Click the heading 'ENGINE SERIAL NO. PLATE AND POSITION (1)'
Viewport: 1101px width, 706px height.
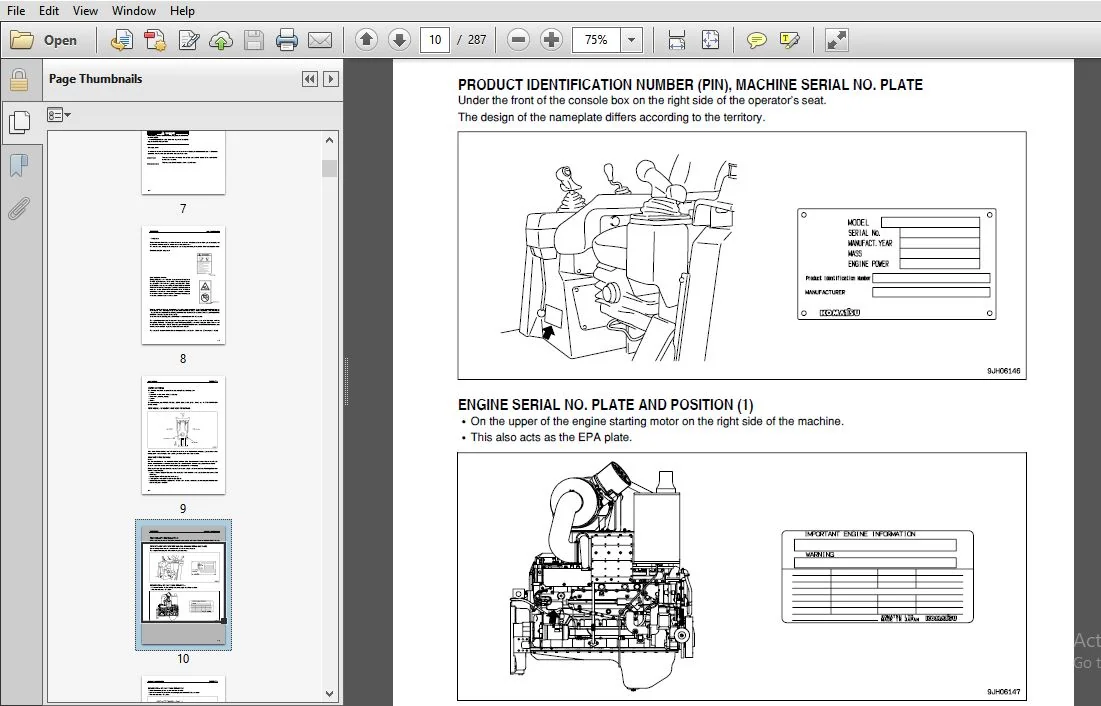click(x=605, y=405)
